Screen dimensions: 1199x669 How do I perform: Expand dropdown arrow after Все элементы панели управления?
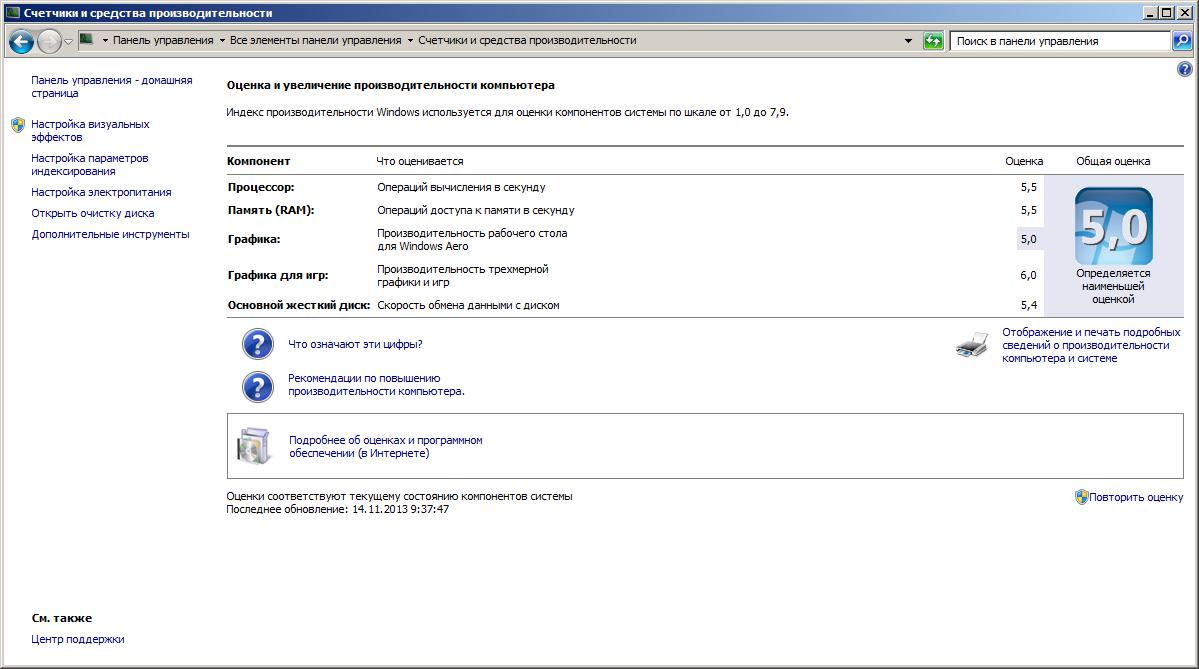(x=410, y=41)
